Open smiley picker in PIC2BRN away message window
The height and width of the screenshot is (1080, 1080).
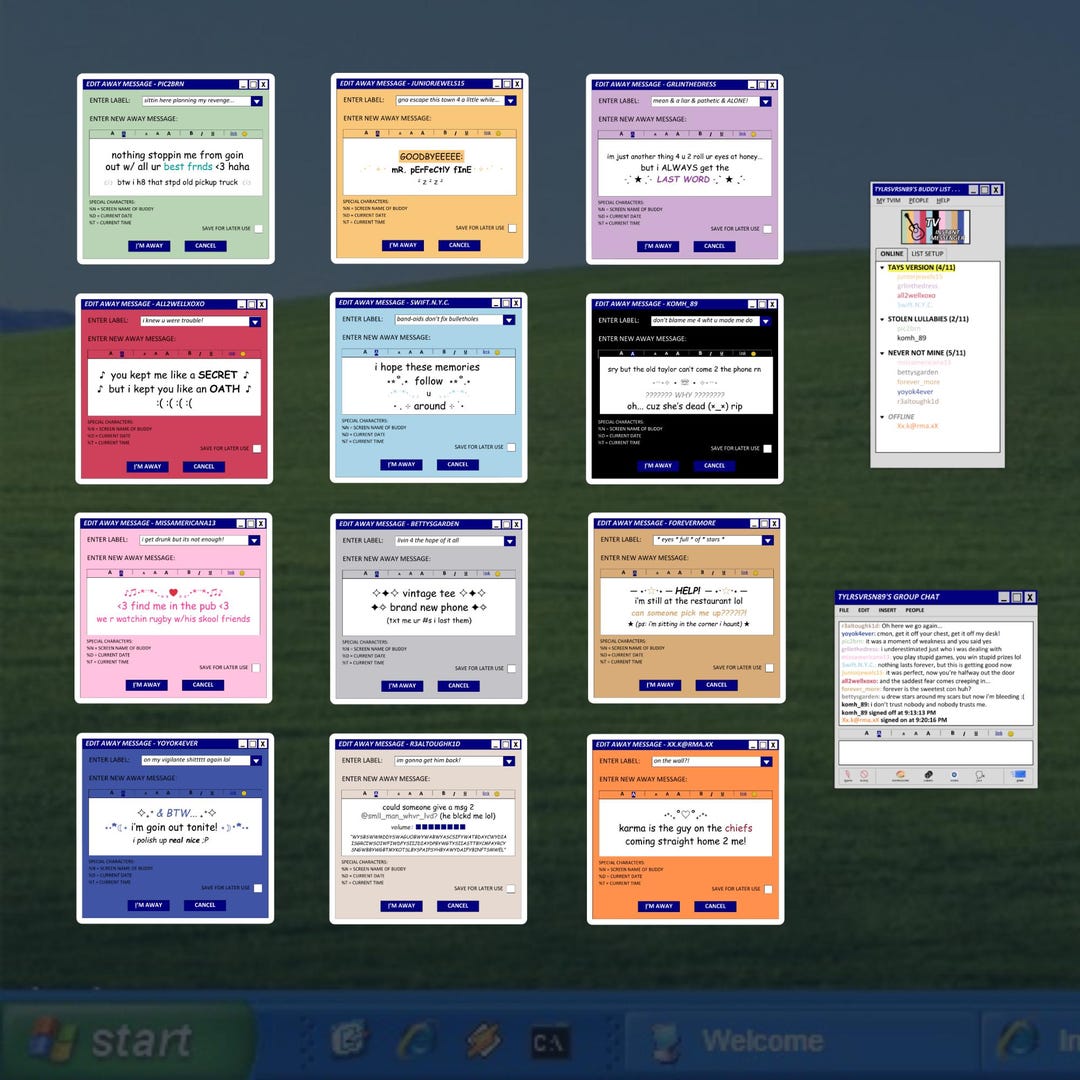pos(244,134)
